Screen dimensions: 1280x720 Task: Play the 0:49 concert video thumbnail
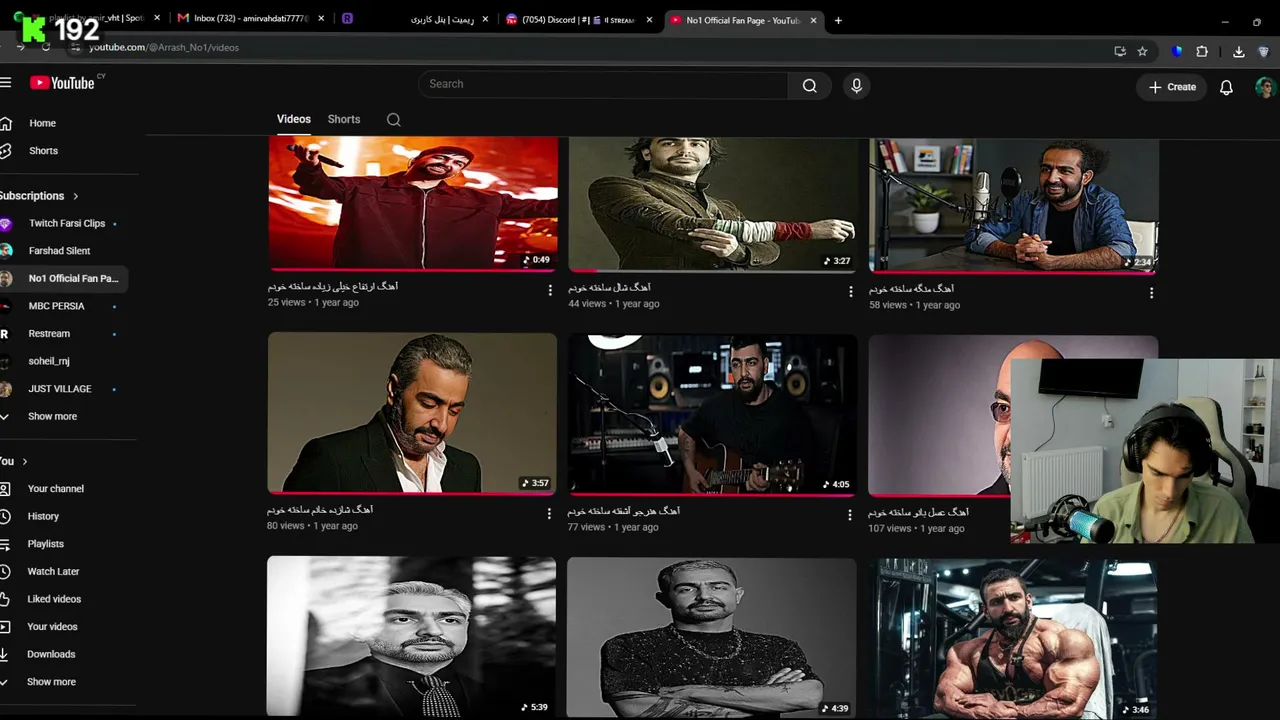tap(413, 204)
